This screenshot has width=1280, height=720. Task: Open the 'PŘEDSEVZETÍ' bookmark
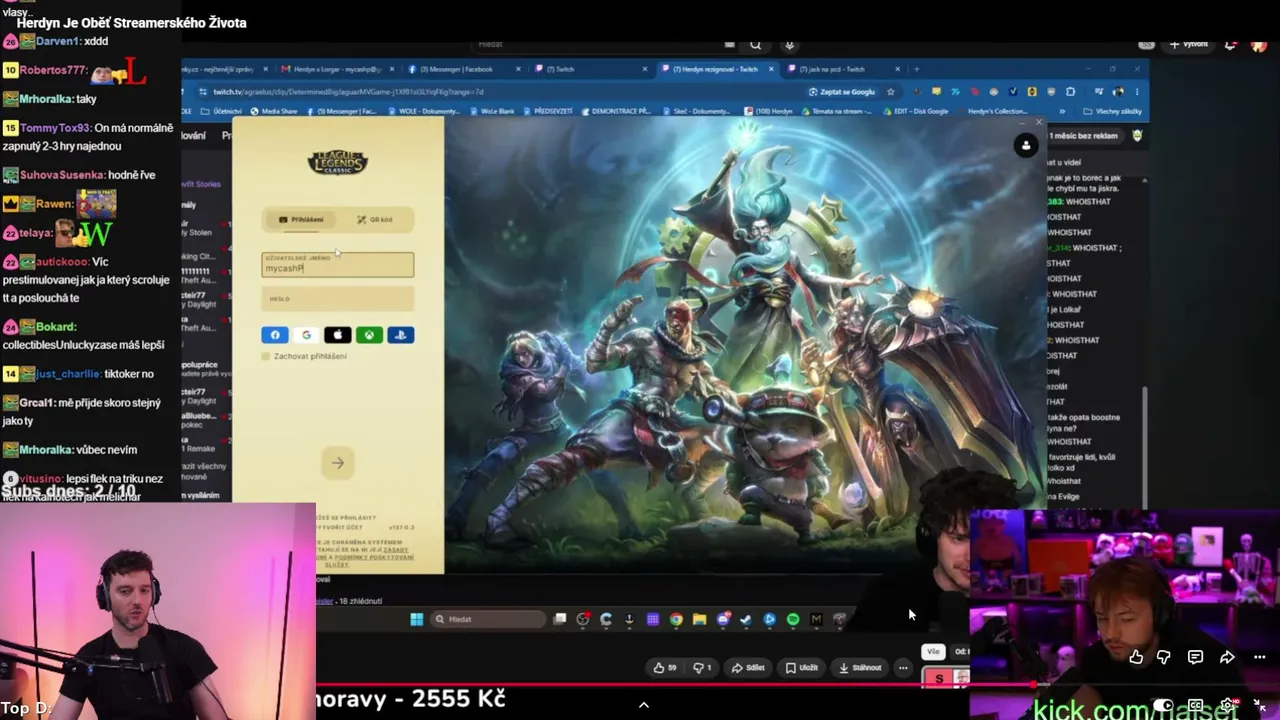(546, 111)
